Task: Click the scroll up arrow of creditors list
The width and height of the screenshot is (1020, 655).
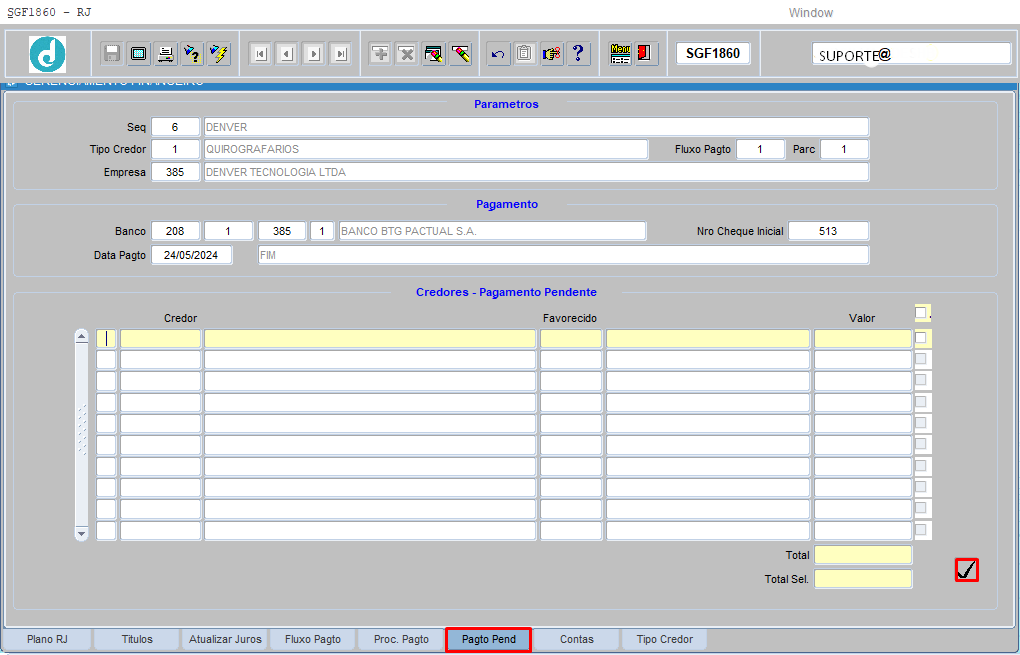Action: (82, 337)
